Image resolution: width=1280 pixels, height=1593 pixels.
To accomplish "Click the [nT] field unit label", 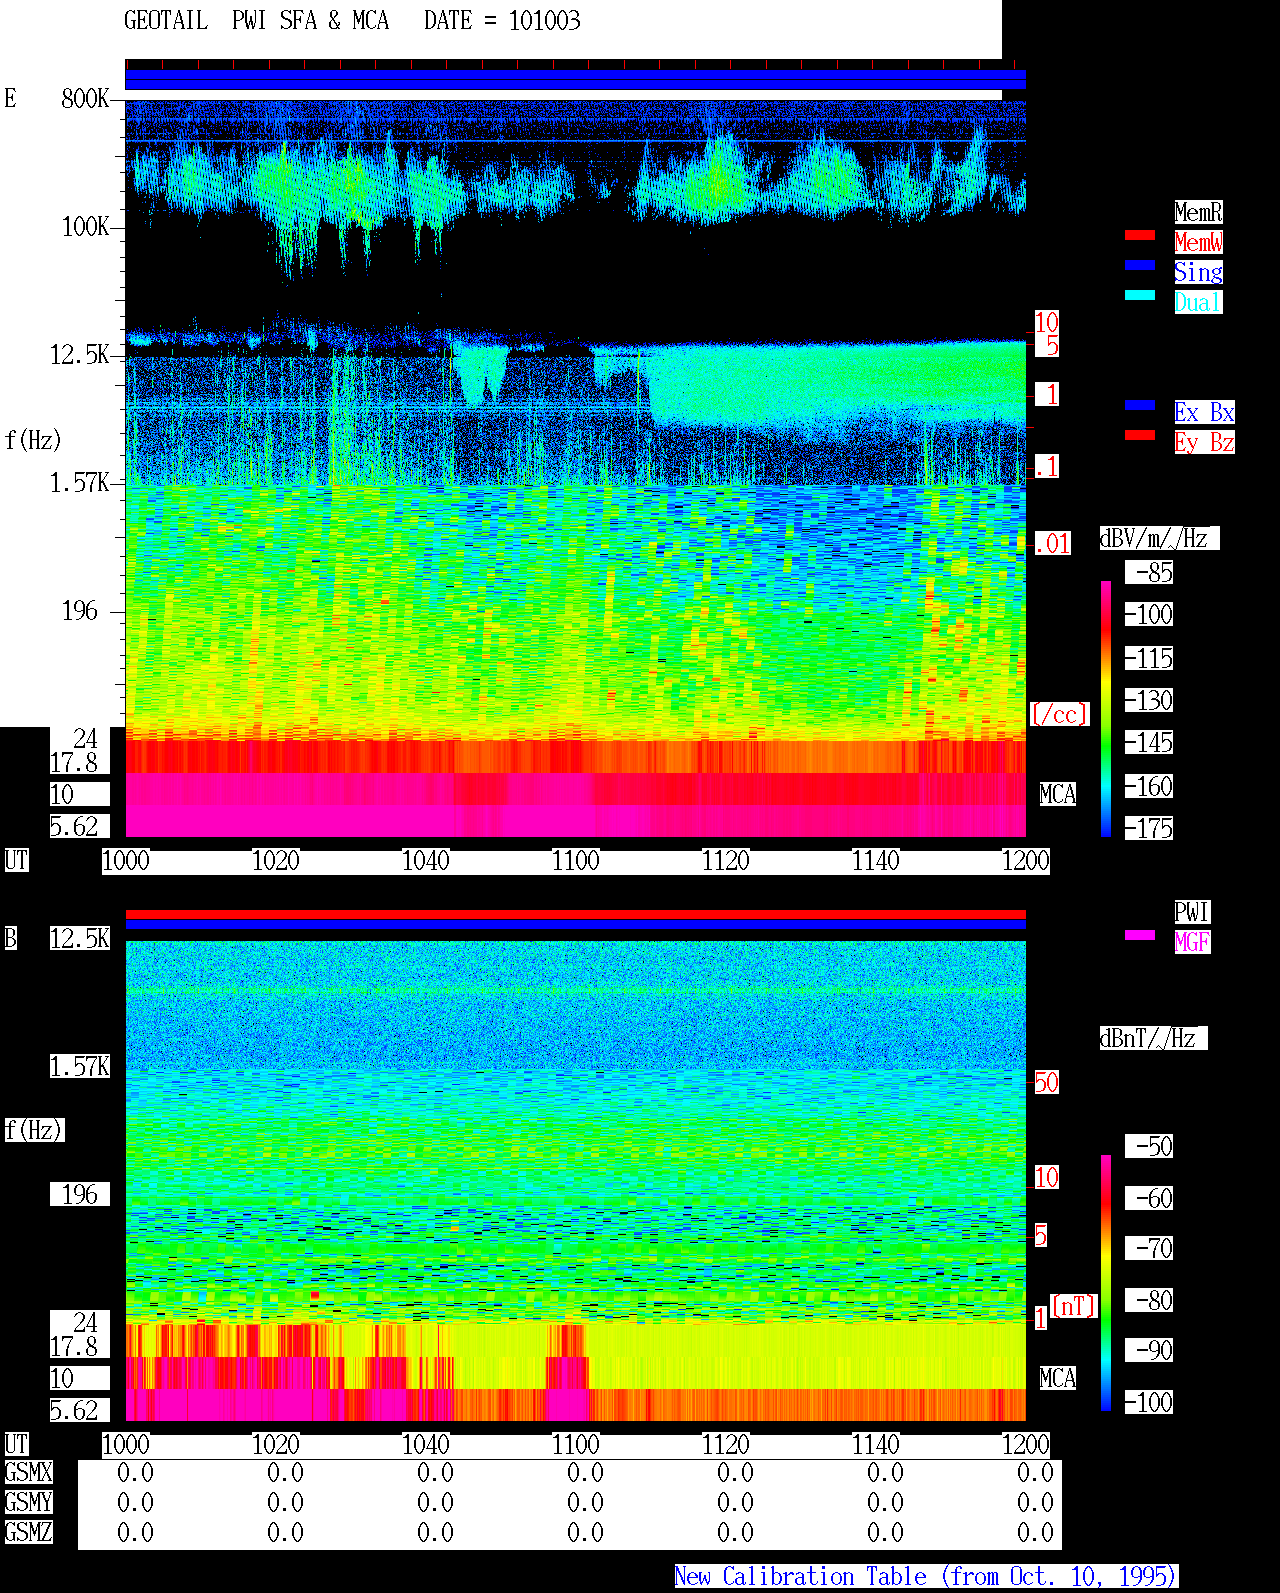I will tap(1074, 1306).
